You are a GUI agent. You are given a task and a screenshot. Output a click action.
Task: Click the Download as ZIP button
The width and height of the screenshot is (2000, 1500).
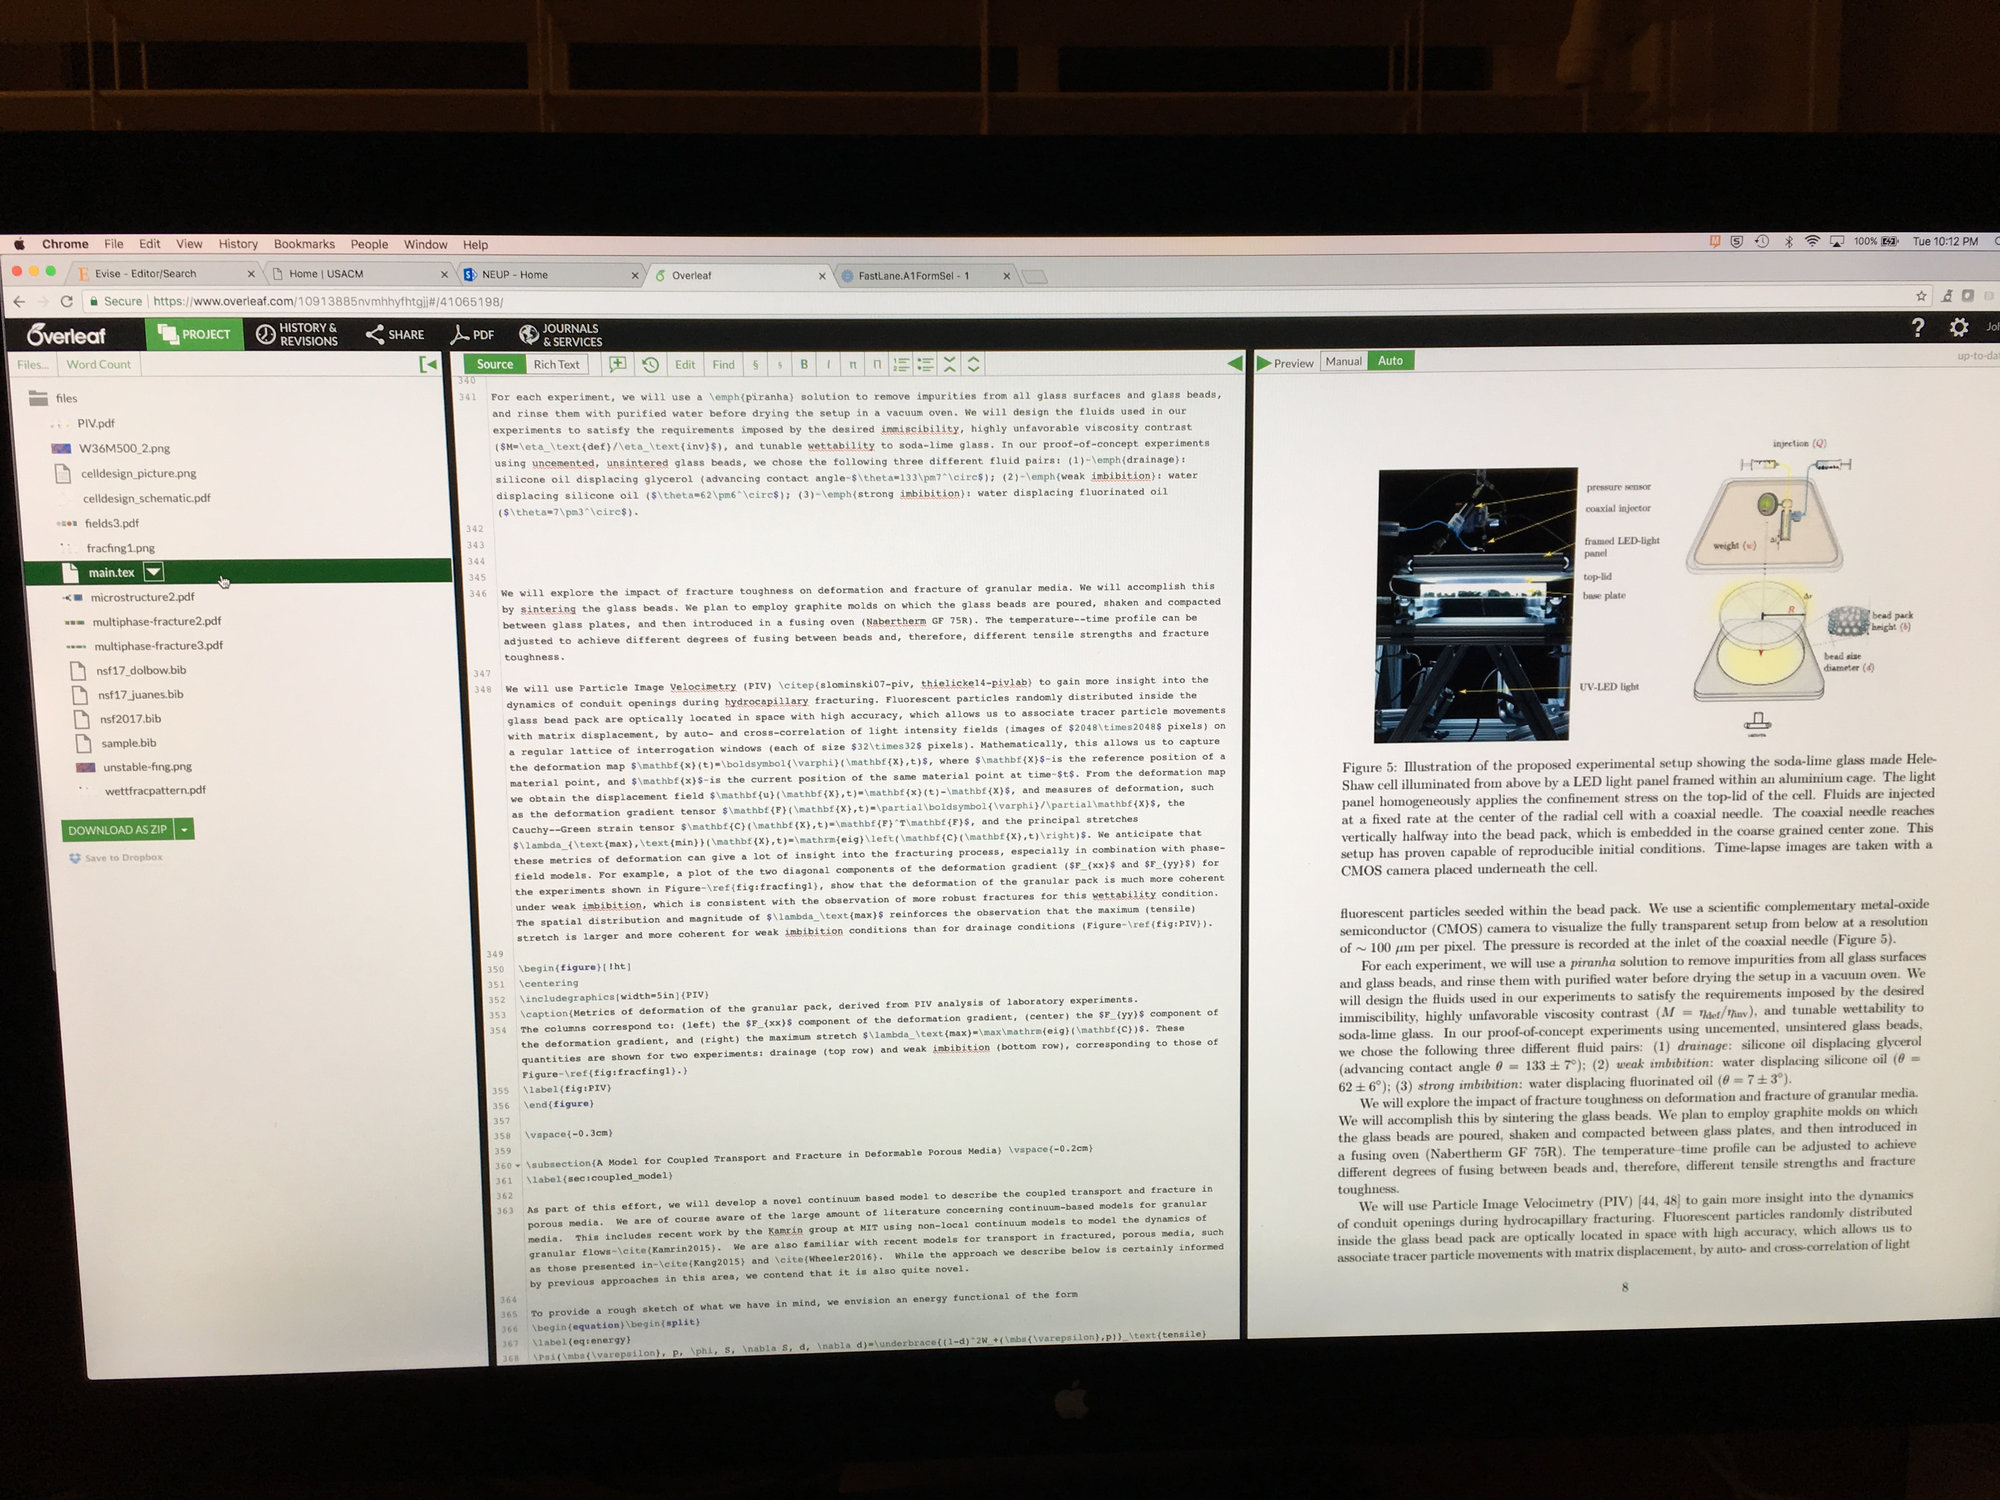[117, 829]
